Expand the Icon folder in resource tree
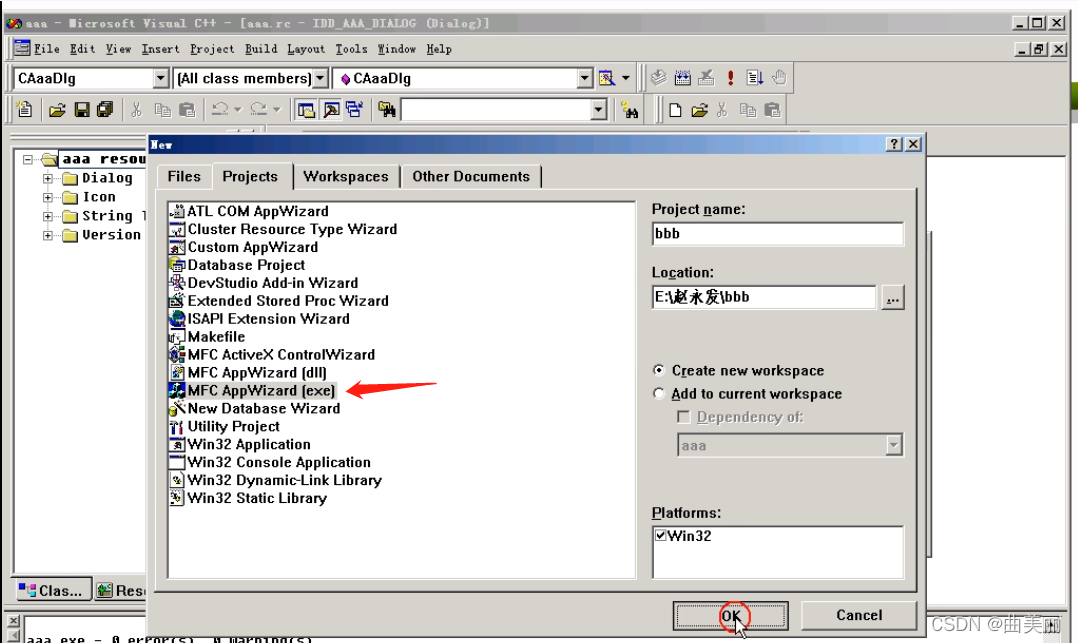 coord(47,197)
